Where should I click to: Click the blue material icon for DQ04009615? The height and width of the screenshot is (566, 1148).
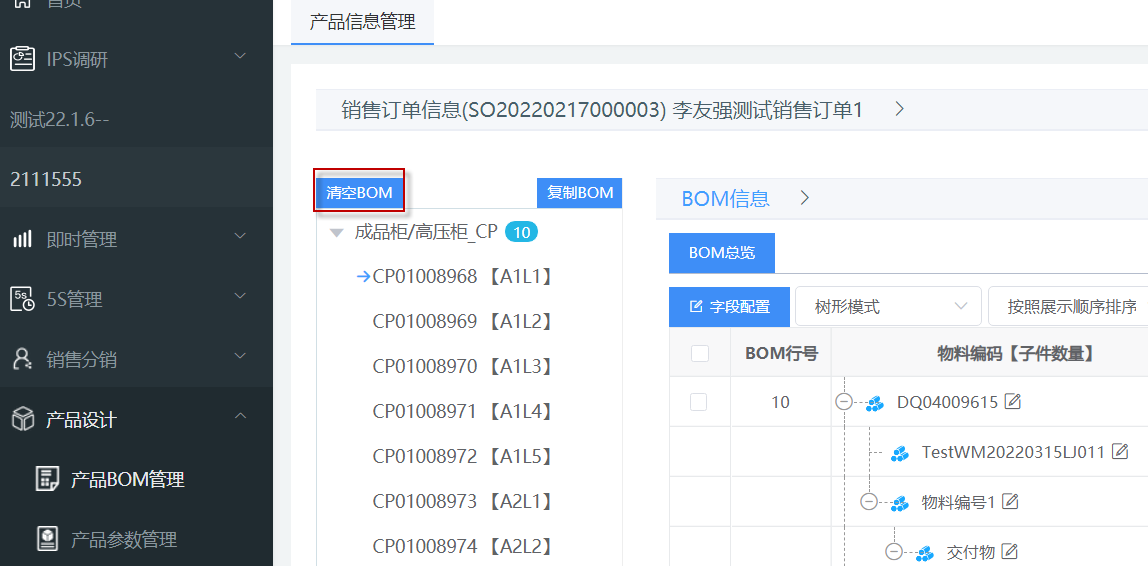(875, 403)
